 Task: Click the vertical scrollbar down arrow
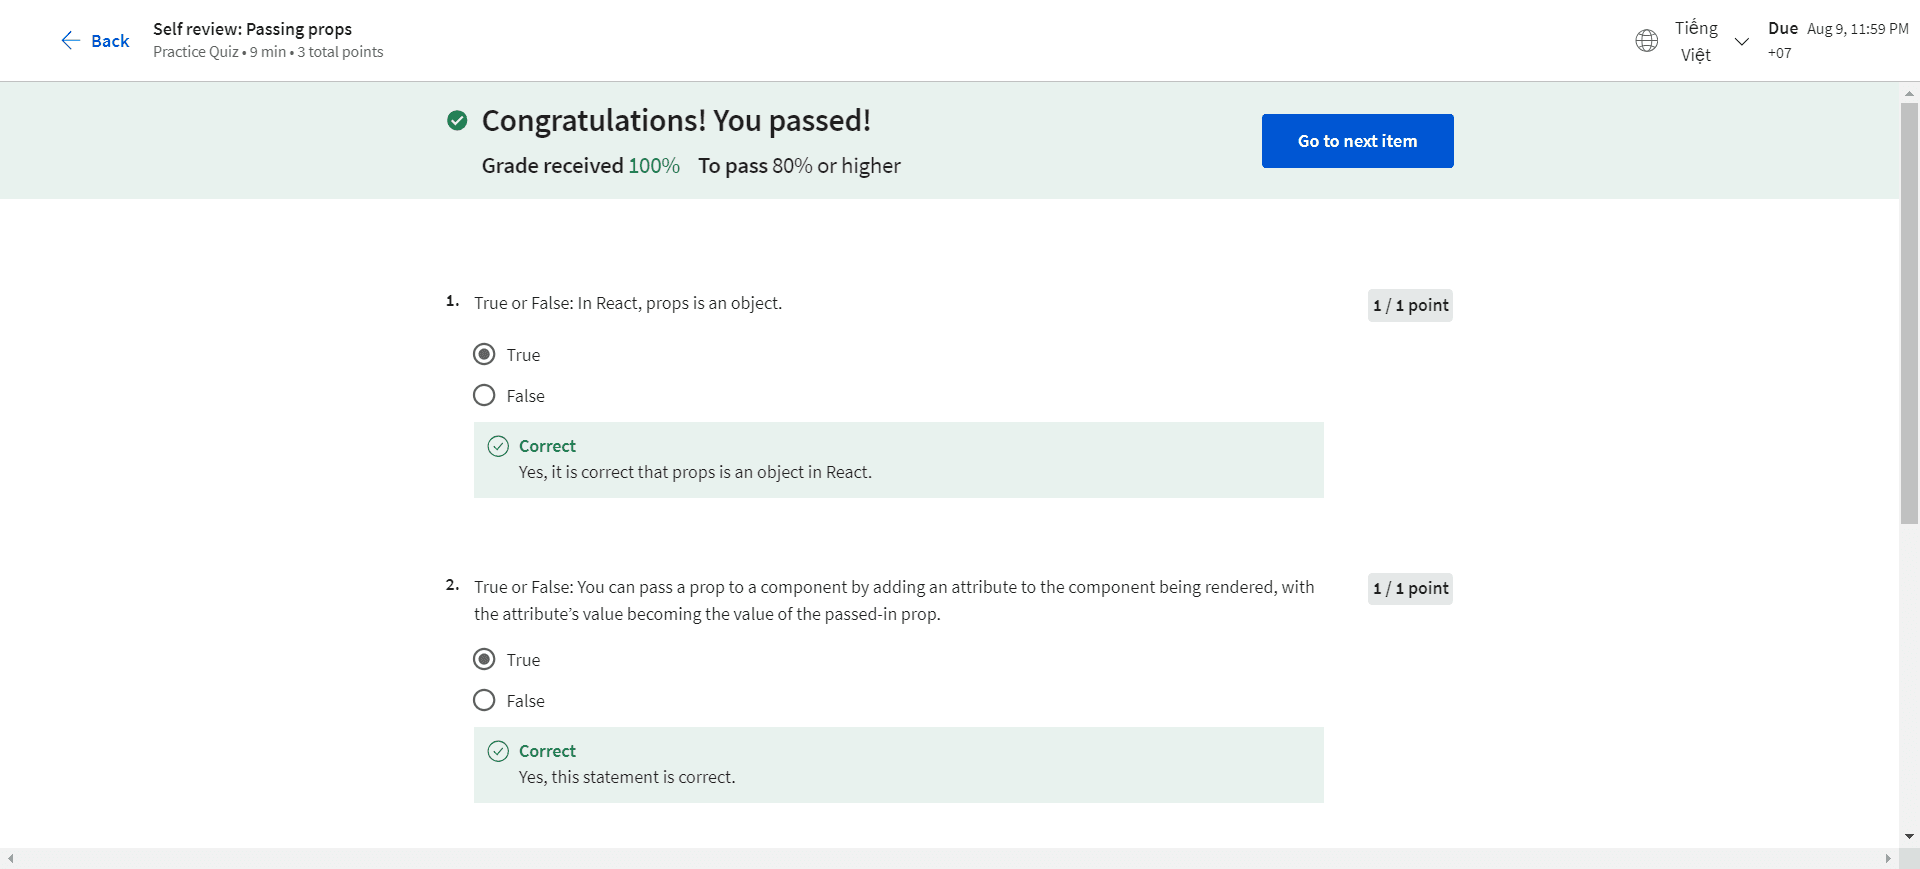tap(1909, 836)
